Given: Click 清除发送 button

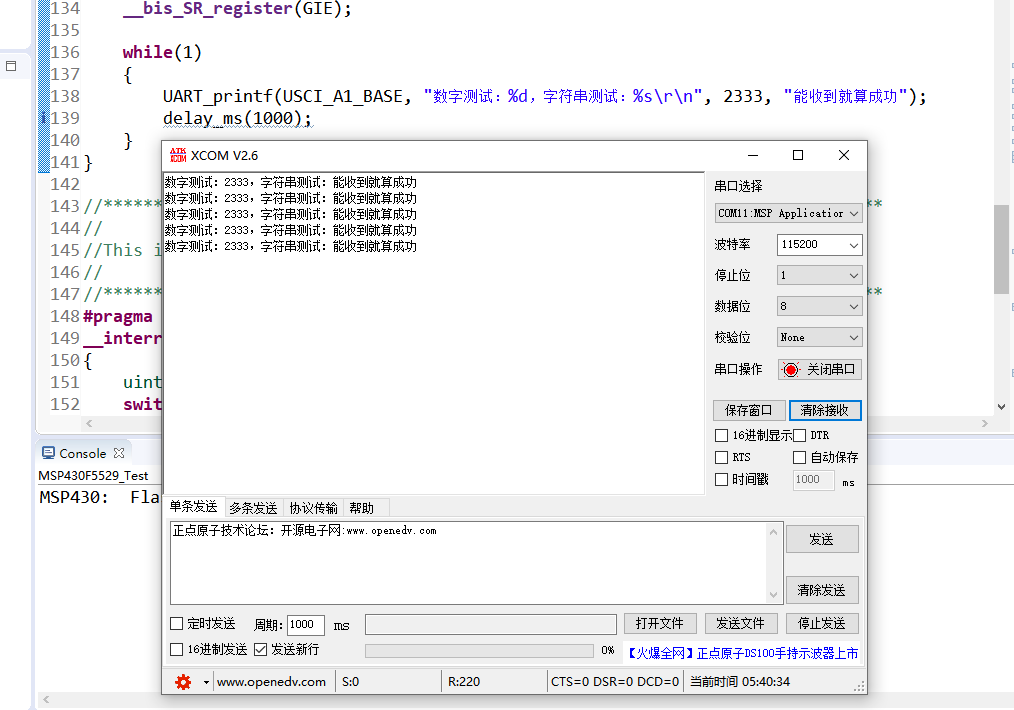Looking at the screenshot, I should pyautogui.click(x=822, y=590).
